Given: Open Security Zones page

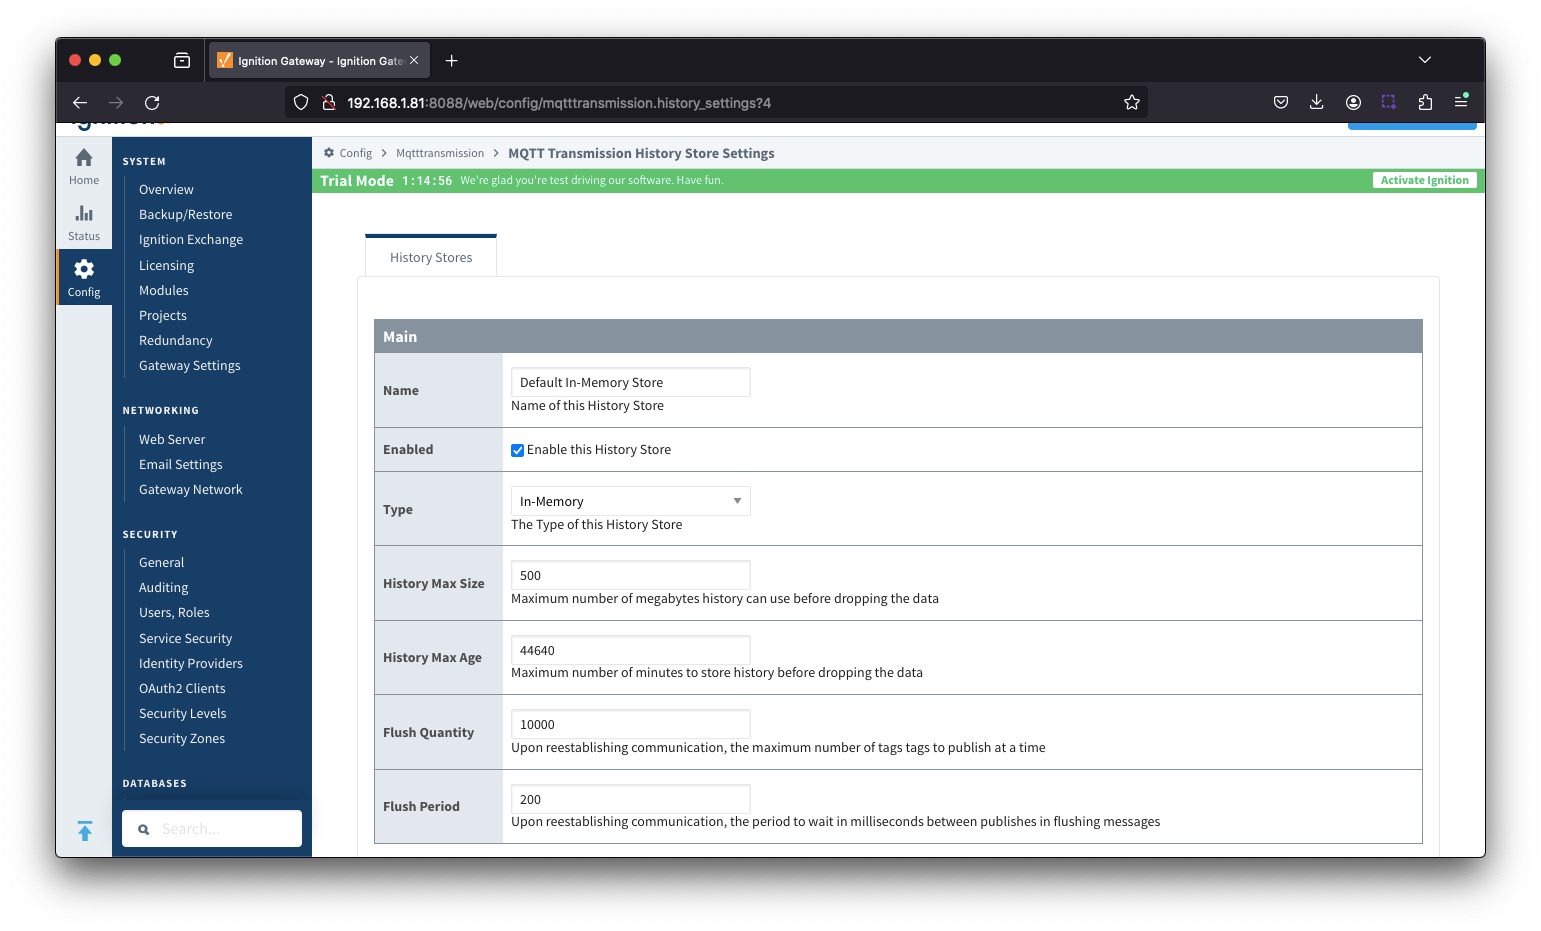Looking at the screenshot, I should pos(182,738).
